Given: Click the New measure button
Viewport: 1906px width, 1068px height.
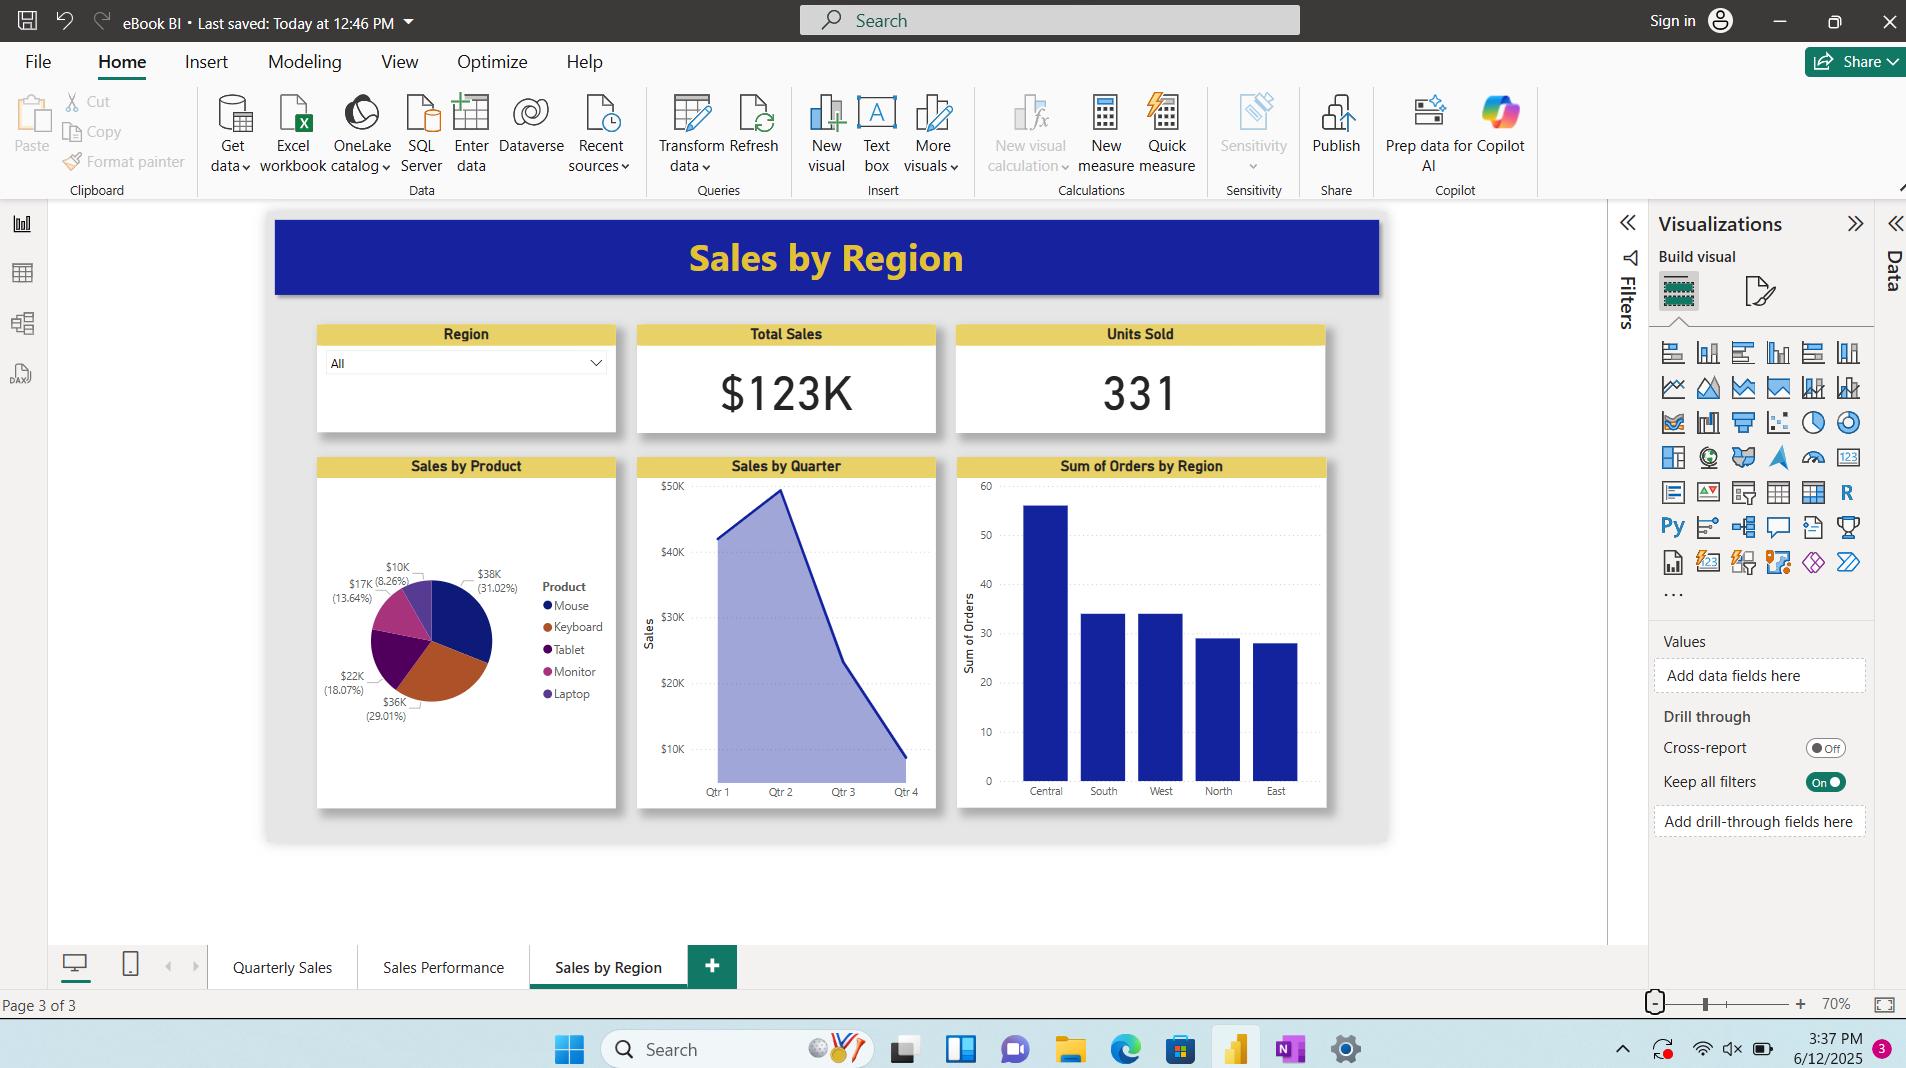Looking at the screenshot, I should point(1104,130).
